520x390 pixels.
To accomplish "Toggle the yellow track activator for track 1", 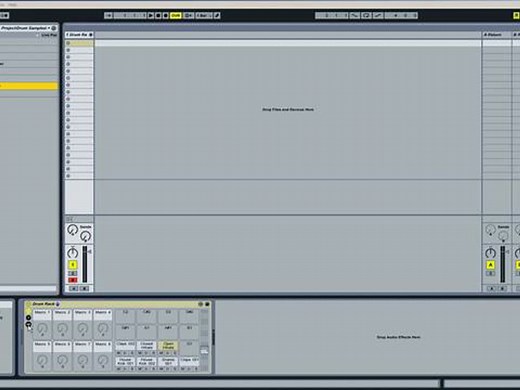I will [73, 265].
